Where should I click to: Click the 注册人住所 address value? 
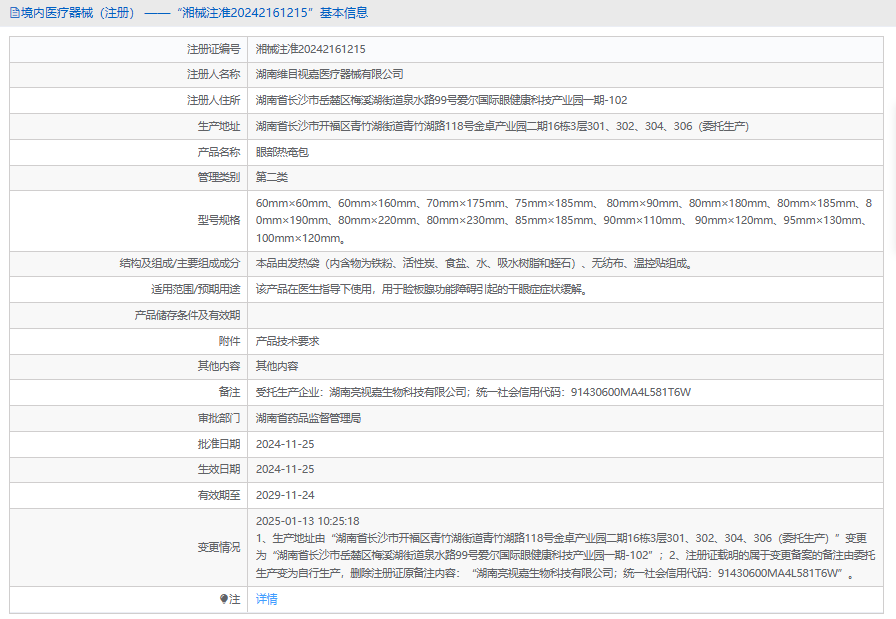(441, 100)
